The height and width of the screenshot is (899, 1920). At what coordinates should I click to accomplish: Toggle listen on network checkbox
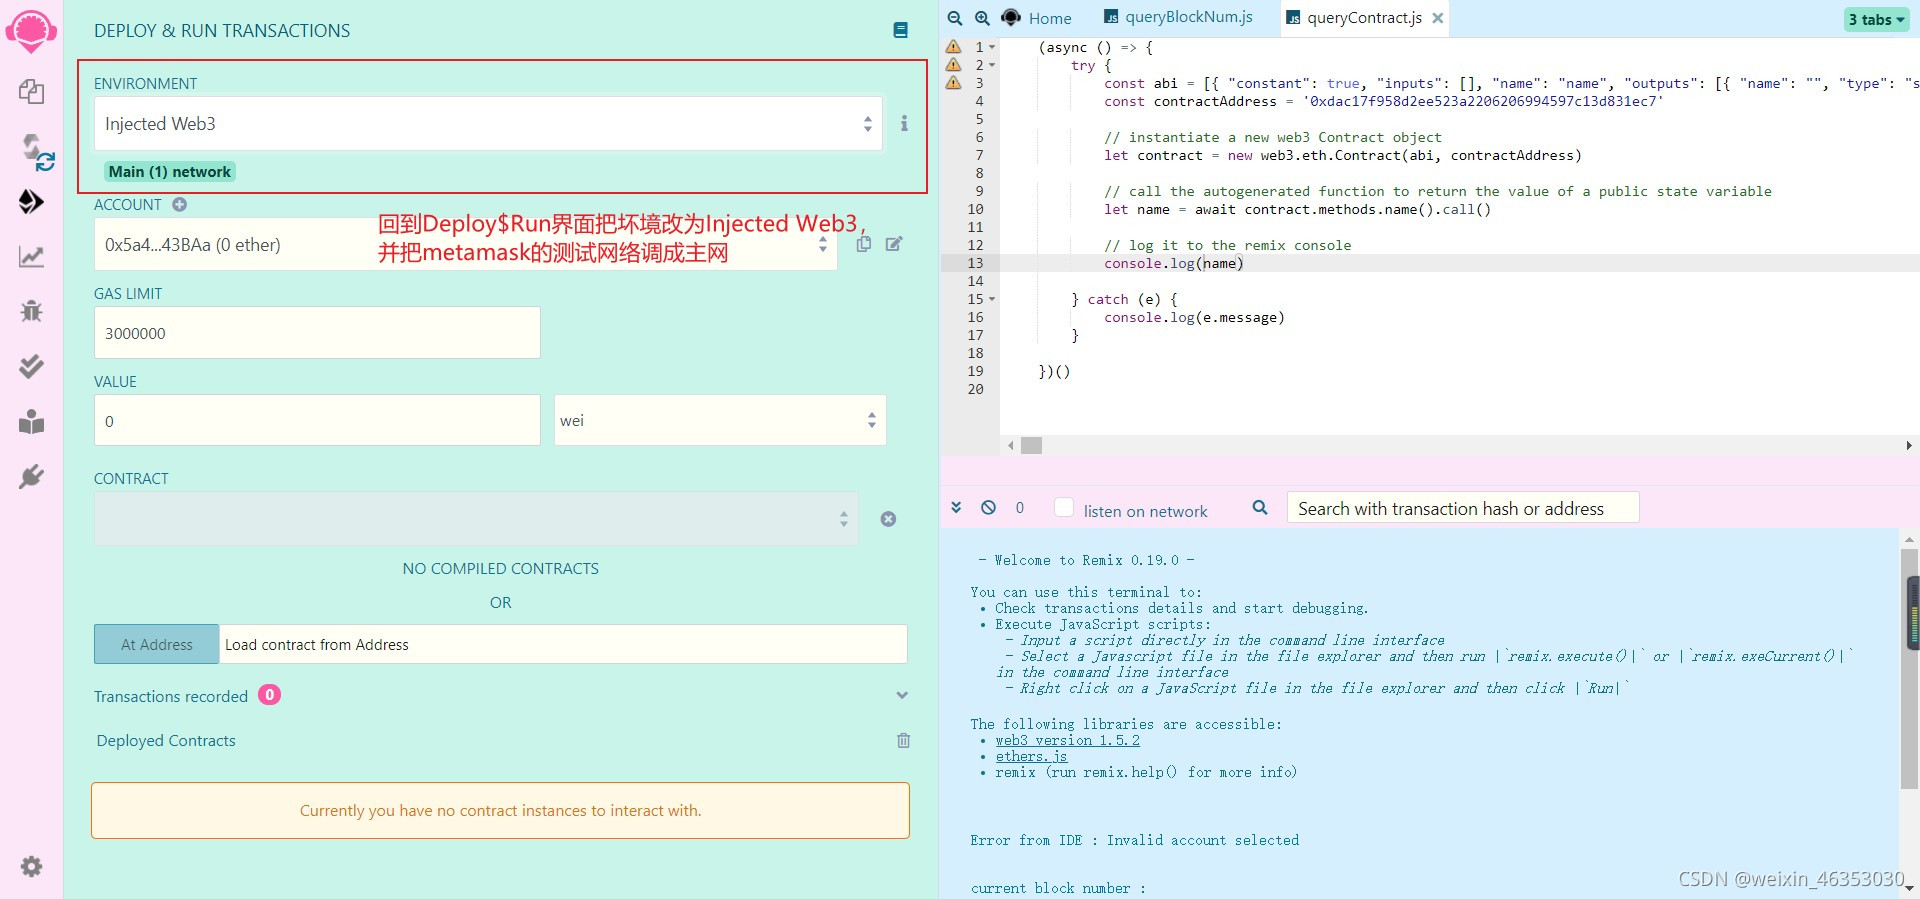[x=1064, y=508]
